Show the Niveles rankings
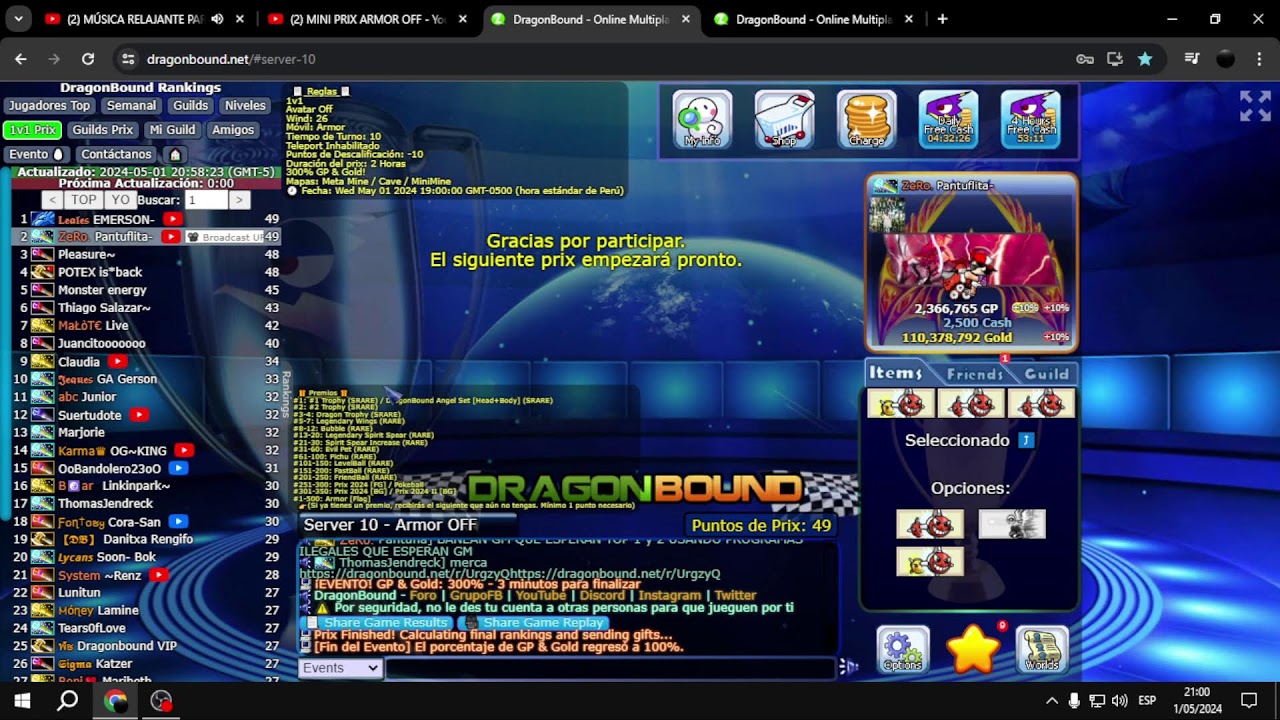The width and height of the screenshot is (1280, 720). [x=245, y=106]
